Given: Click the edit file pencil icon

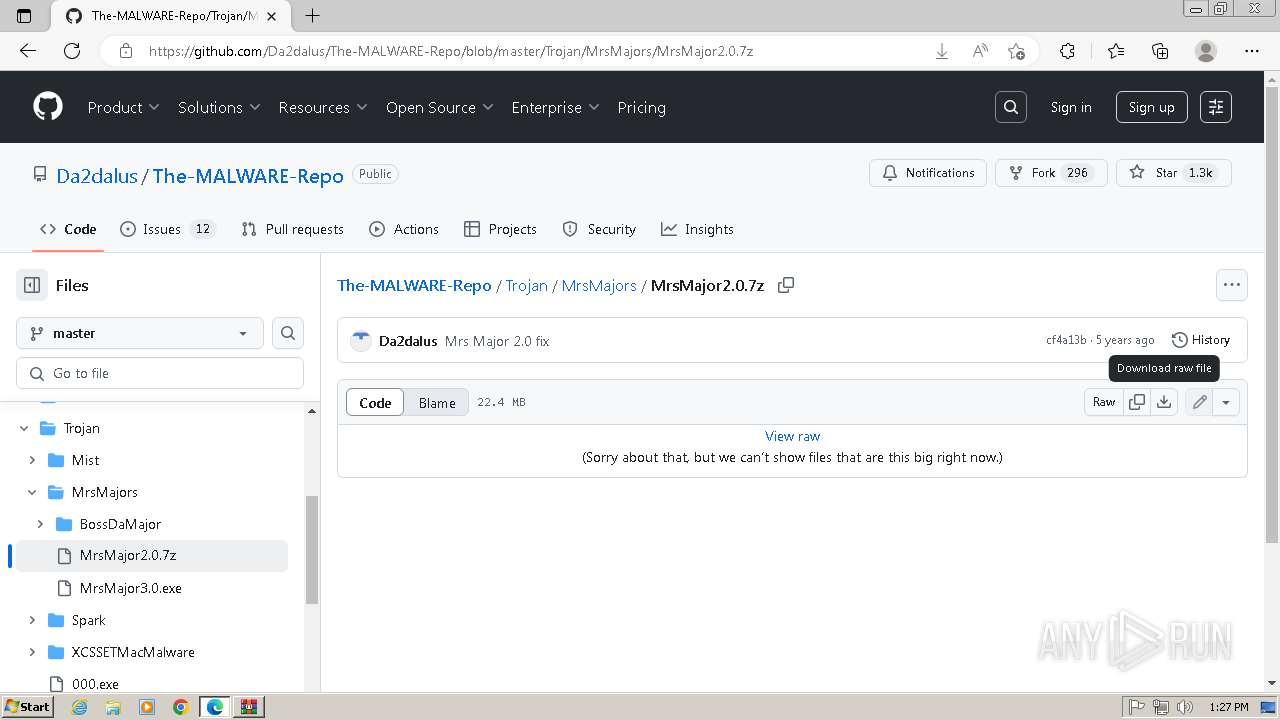Looking at the screenshot, I should point(1199,402).
